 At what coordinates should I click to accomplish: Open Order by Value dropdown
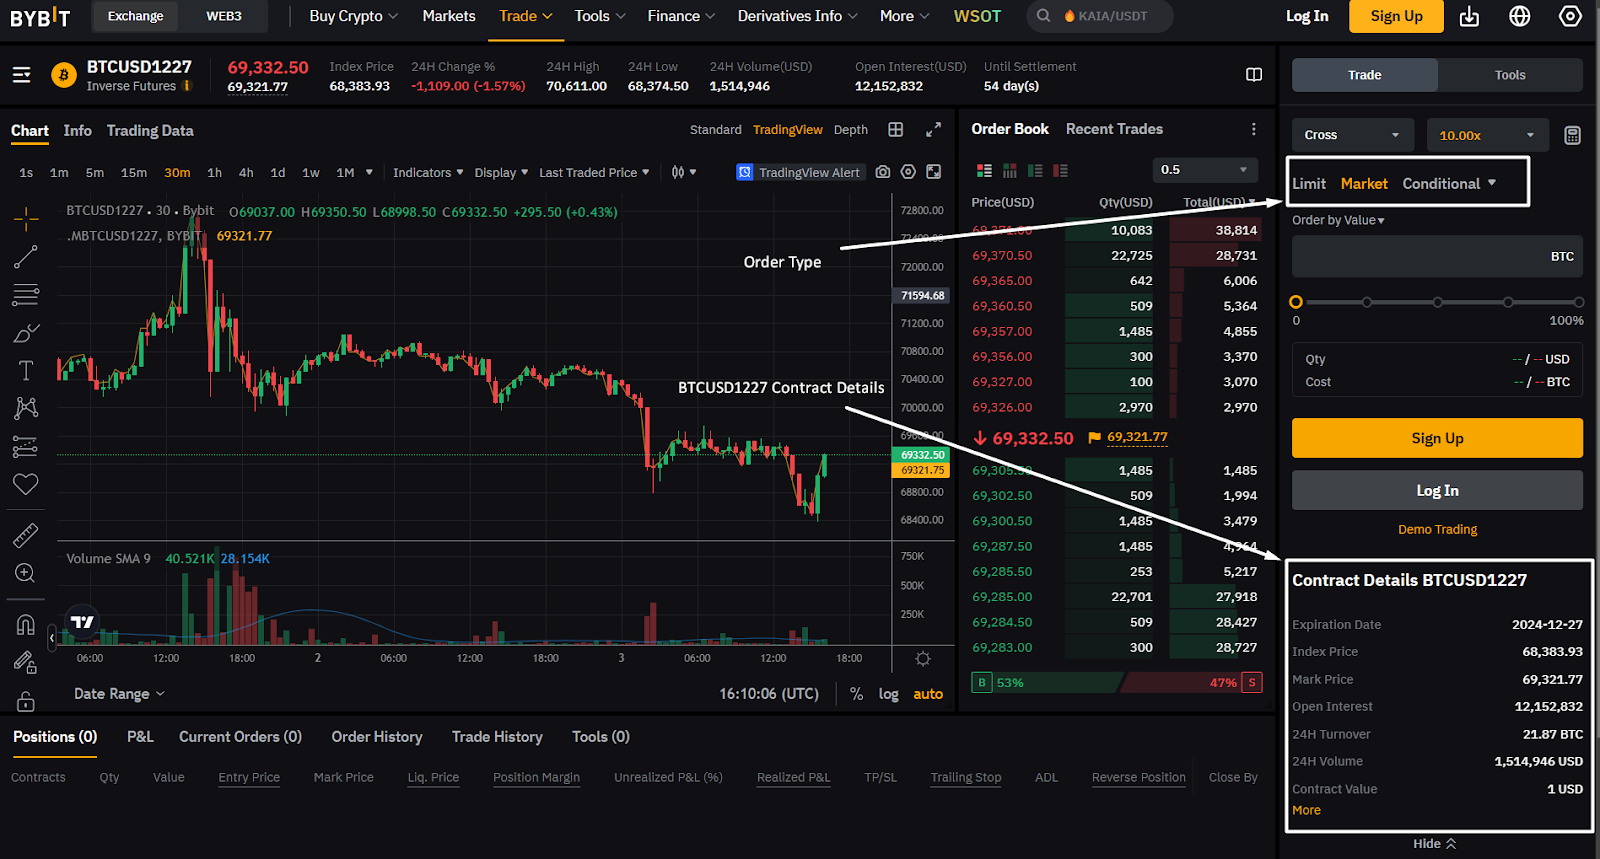tap(1338, 220)
